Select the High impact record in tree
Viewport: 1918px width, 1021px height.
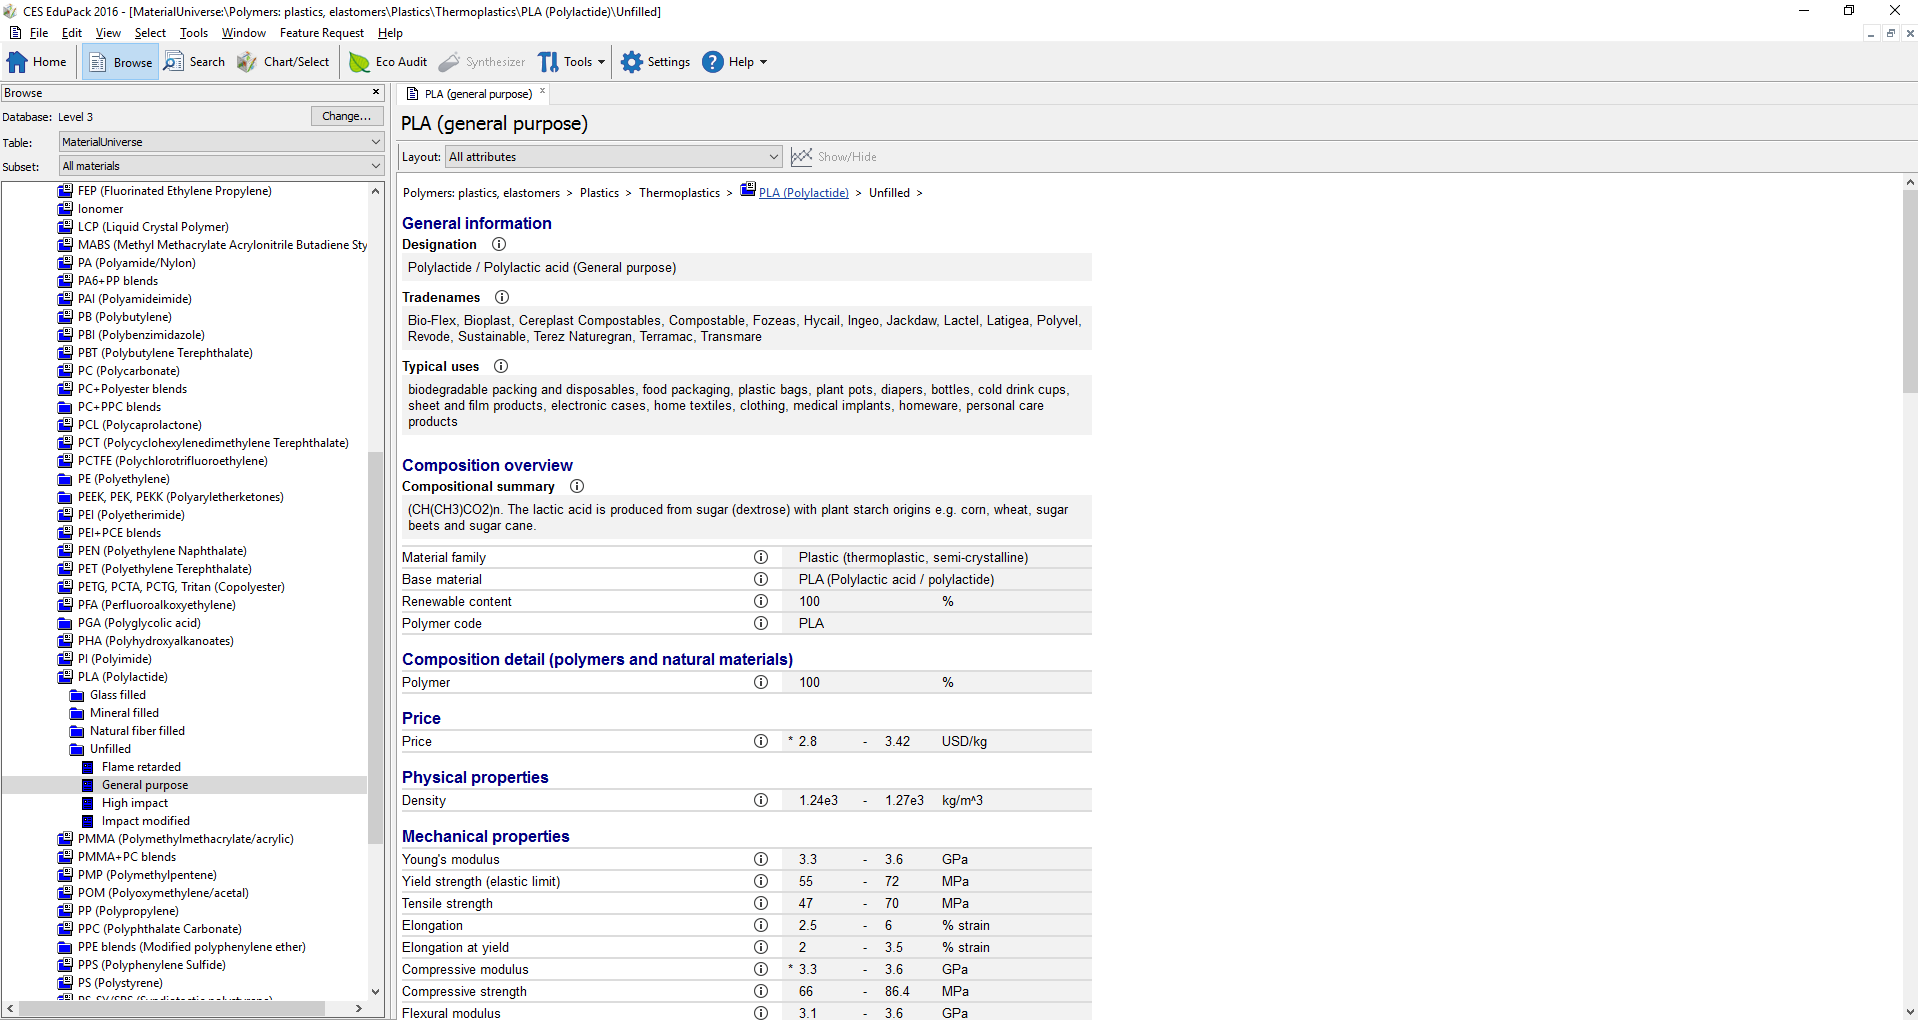[x=135, y=803]
